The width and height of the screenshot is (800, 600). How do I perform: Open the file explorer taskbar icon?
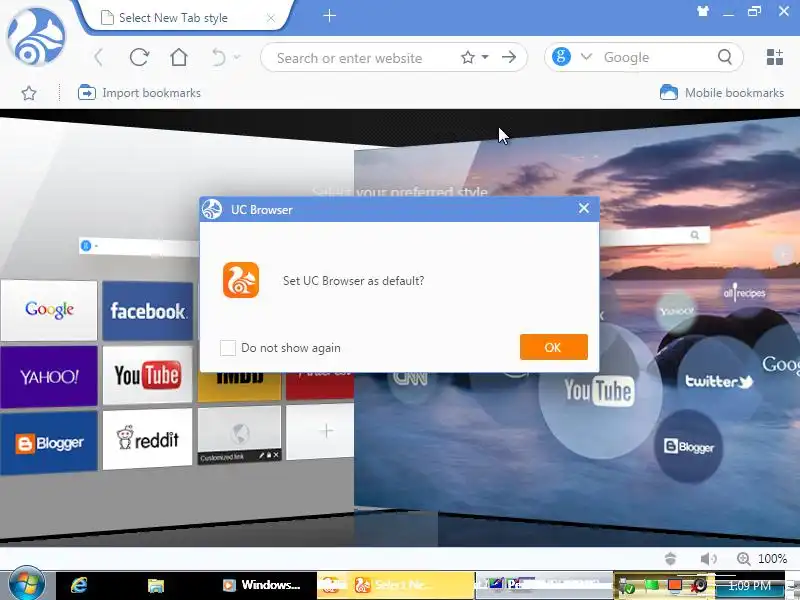[156, 585]
